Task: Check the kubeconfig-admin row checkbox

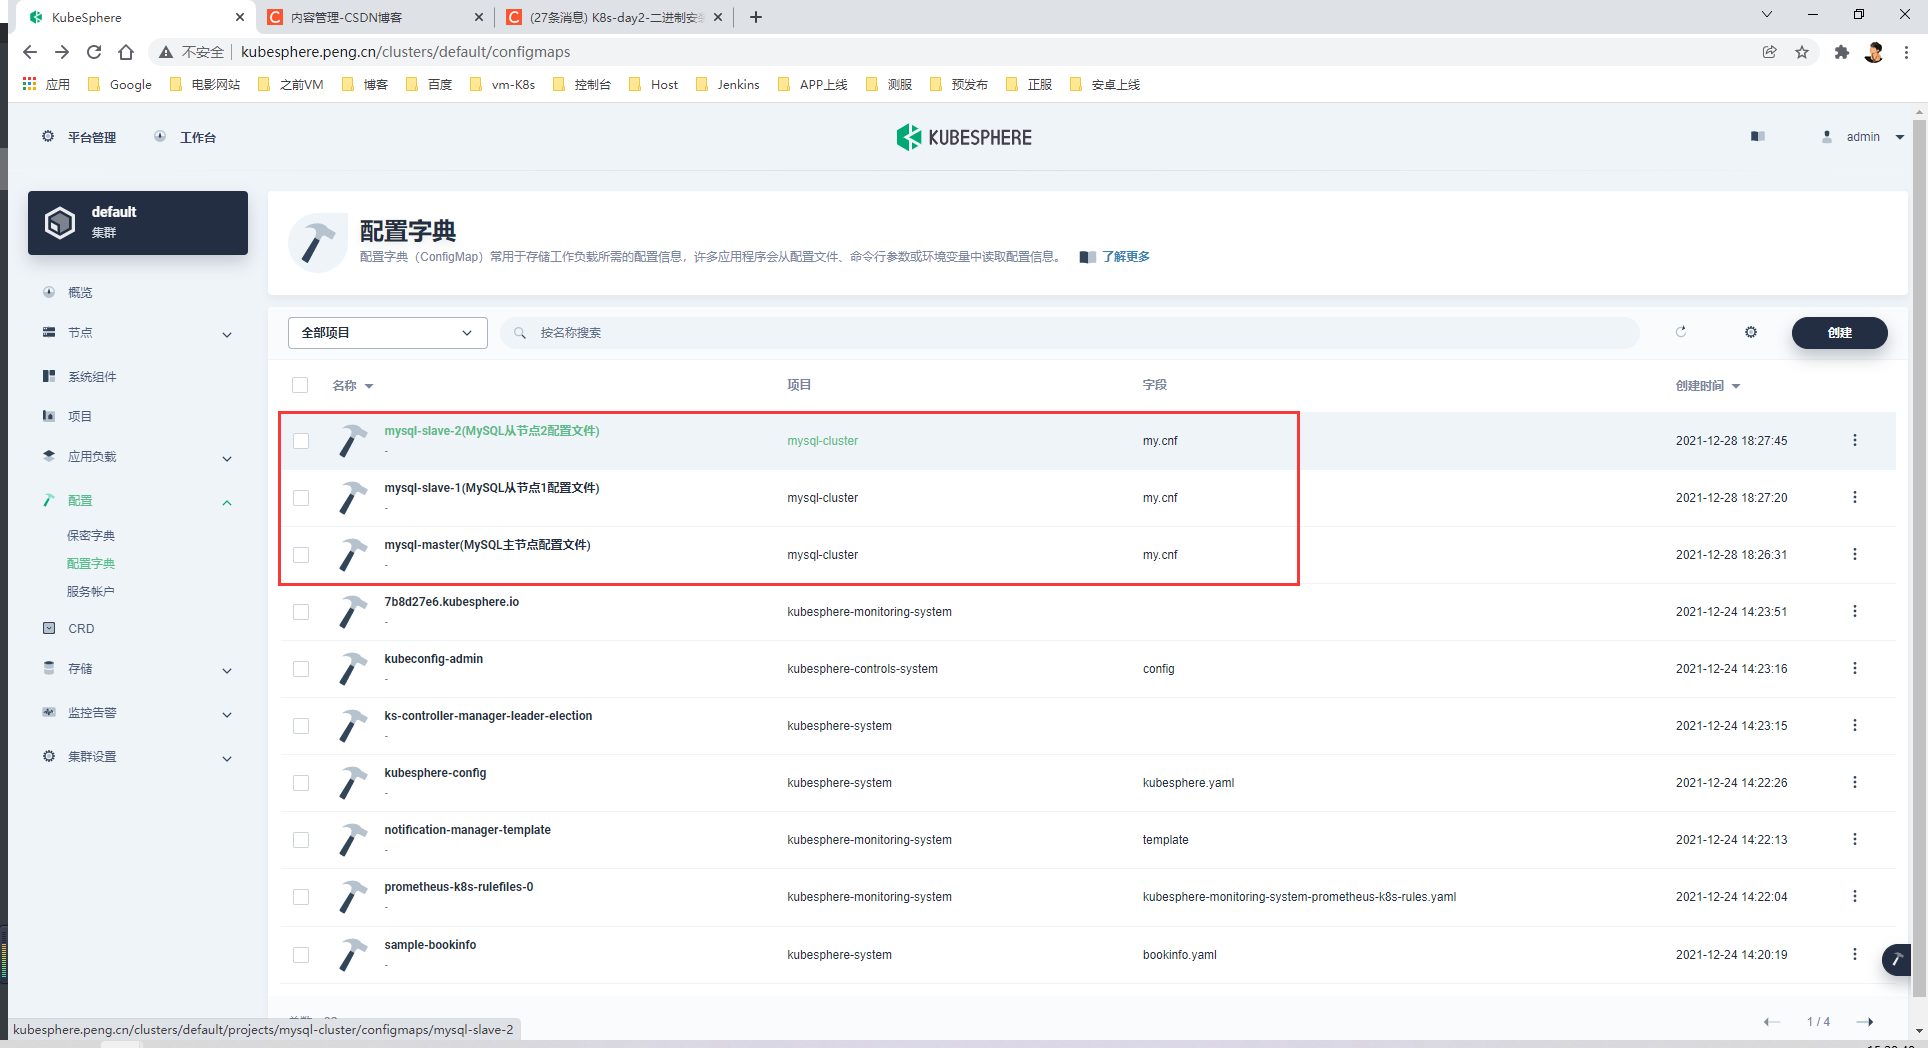Action: point(301,669)
